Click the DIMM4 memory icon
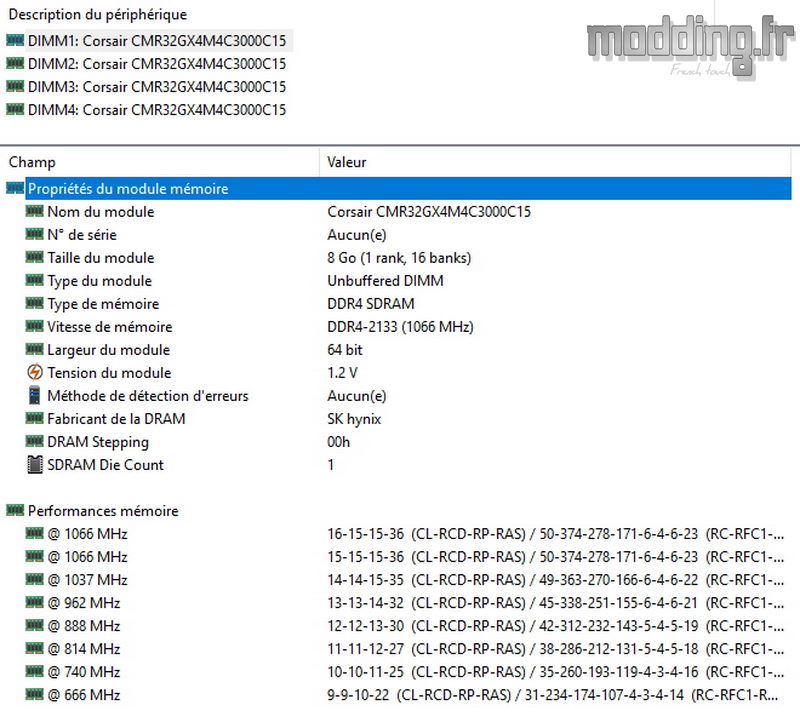The image size is (800, 728). coord(15,109)
